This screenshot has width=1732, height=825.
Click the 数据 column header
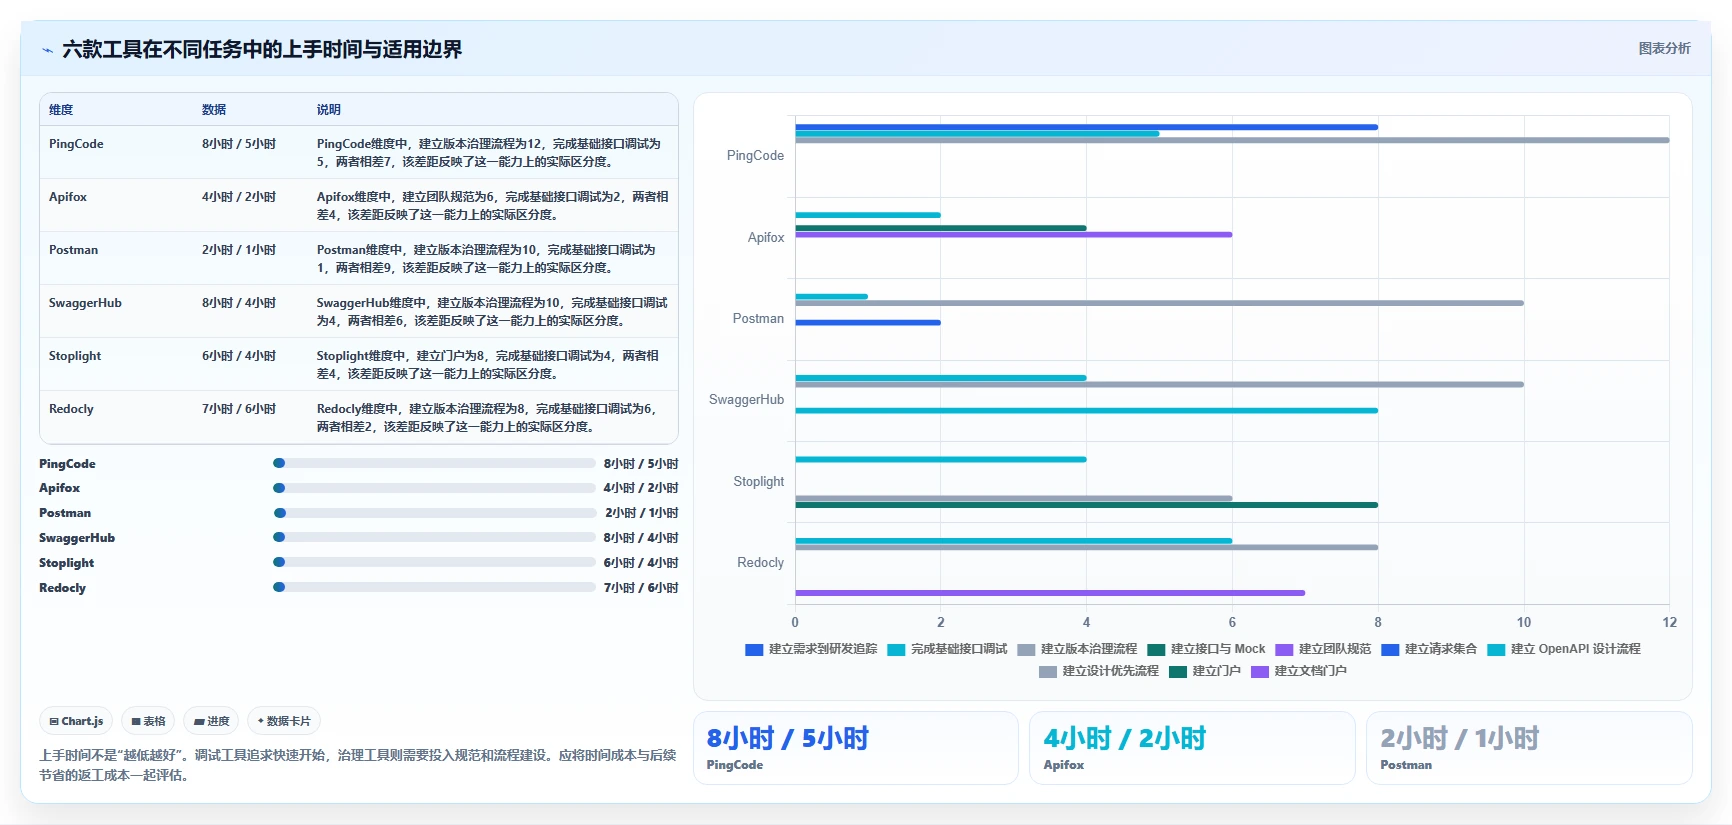point(214,110)
